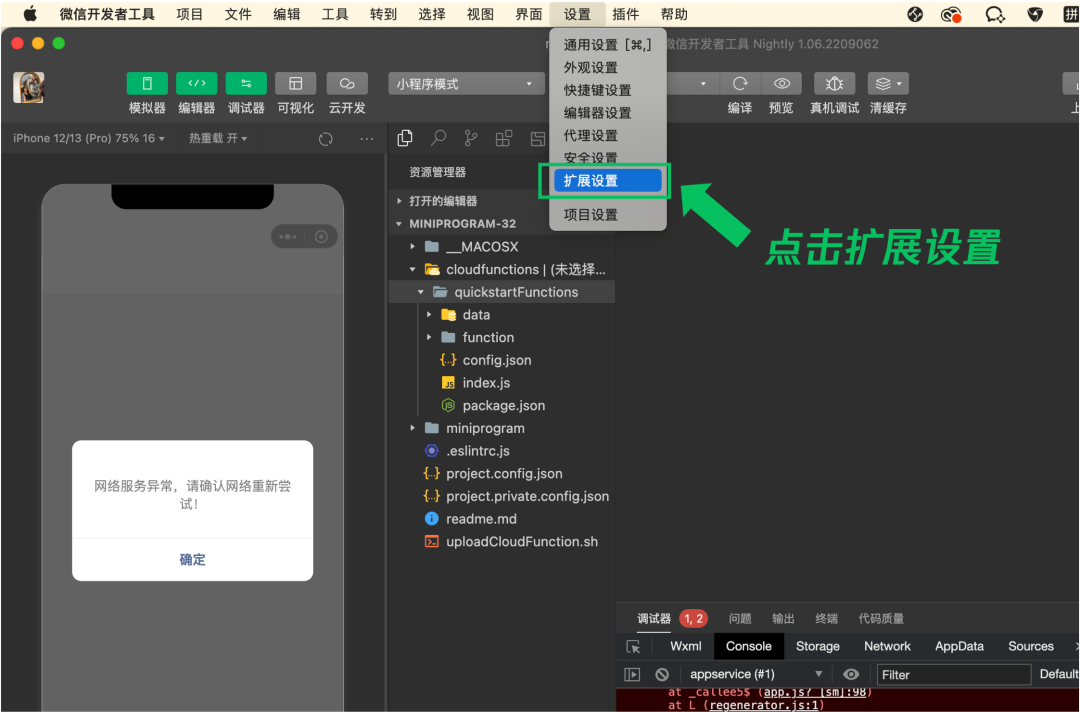Open the source control branch icon
Image resolution: width=1080 pixels, height=712 pixels.
tap(471, 138)
